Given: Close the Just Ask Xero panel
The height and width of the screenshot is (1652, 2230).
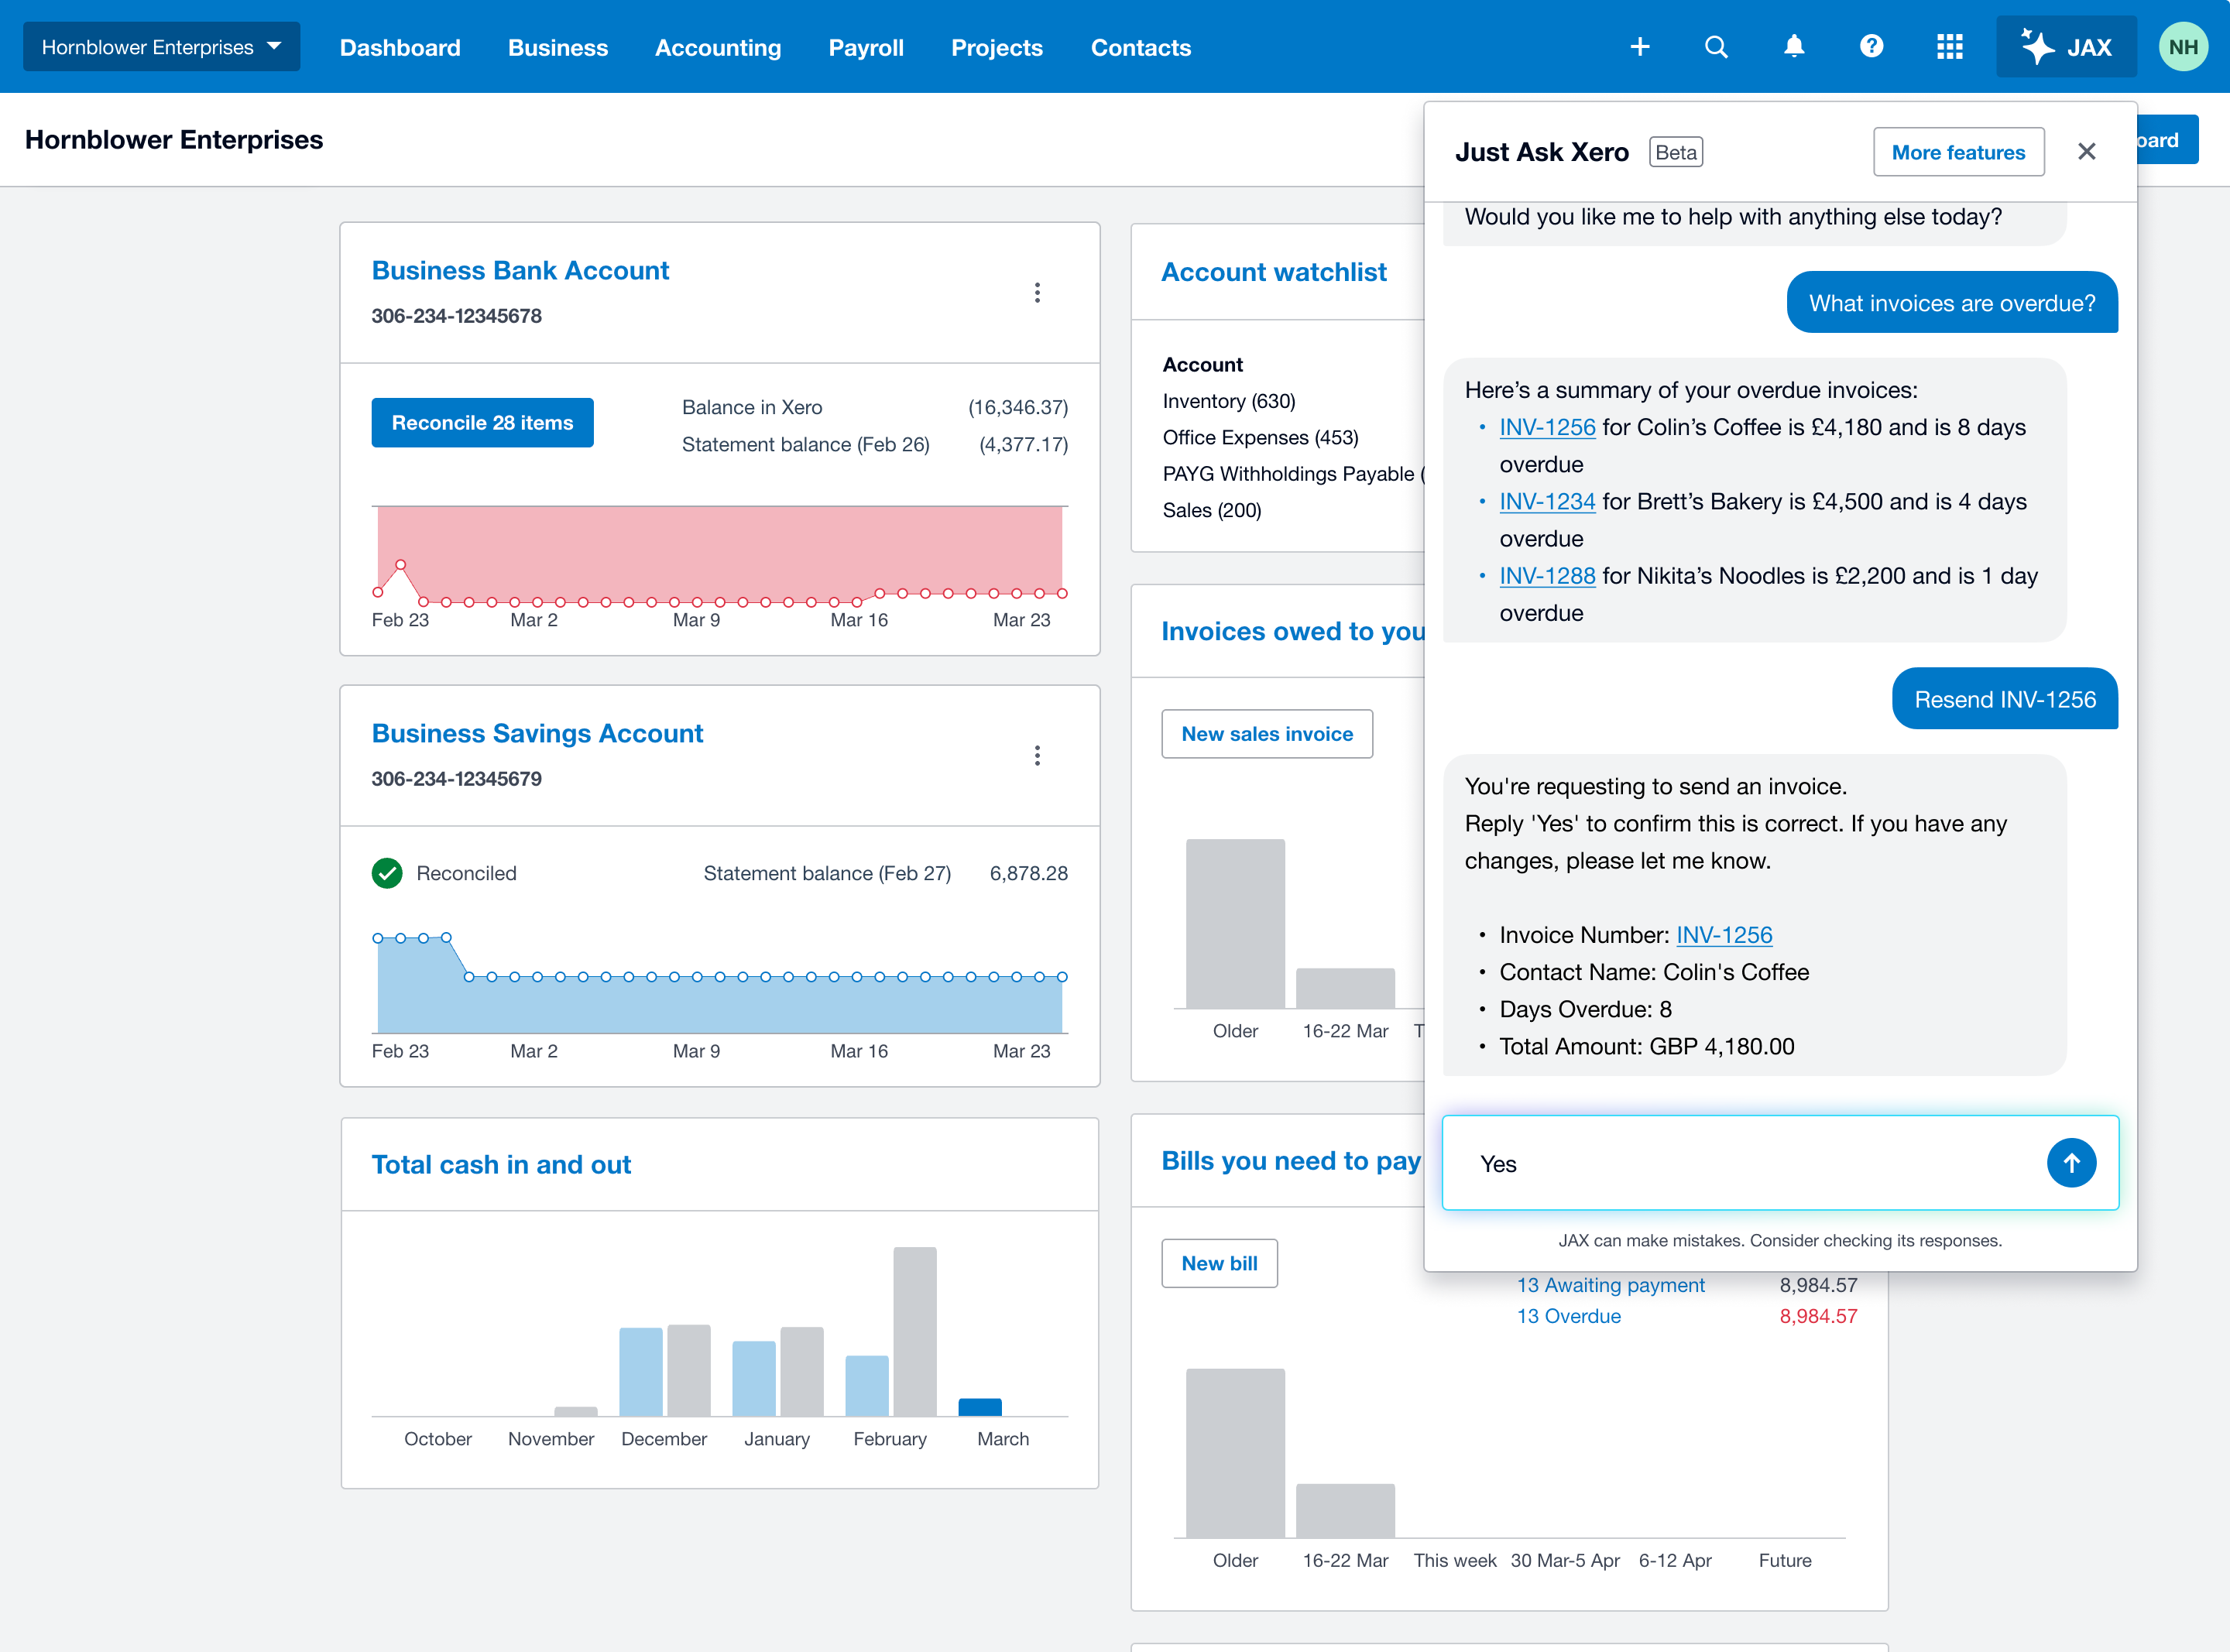Looking at the screenshot, I should click(x=2086, y=152).
